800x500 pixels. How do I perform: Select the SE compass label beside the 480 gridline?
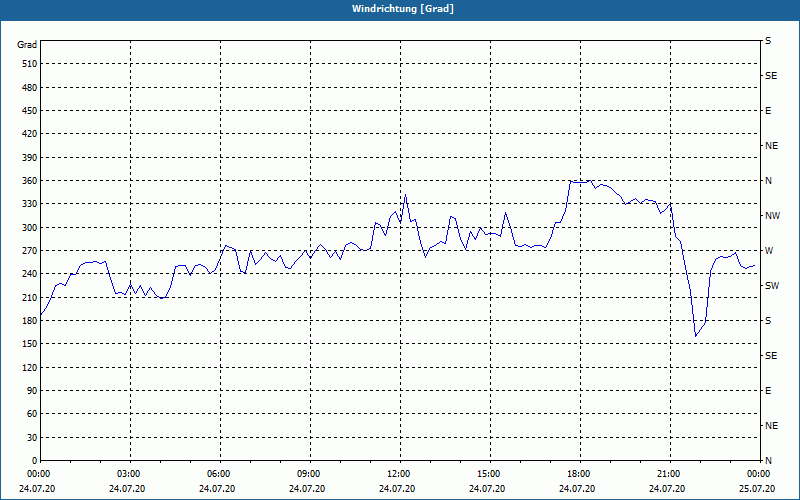coord(771,76)
